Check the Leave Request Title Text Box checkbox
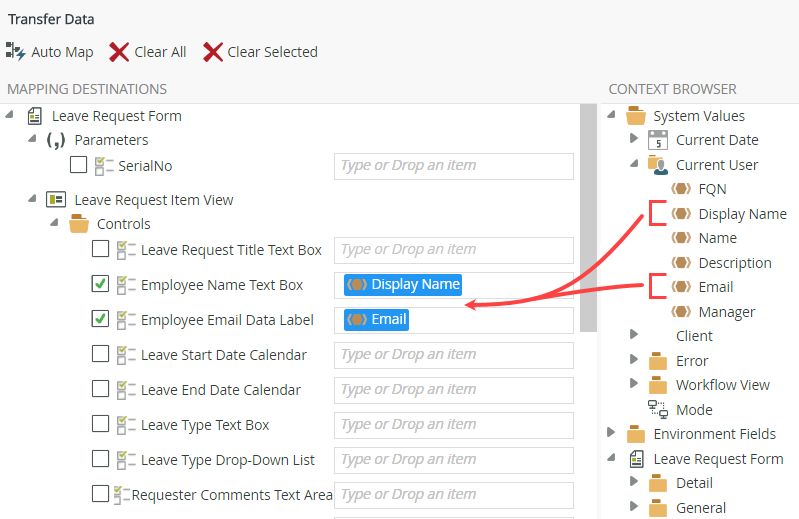The image size is (799, 519). [100, 249]
